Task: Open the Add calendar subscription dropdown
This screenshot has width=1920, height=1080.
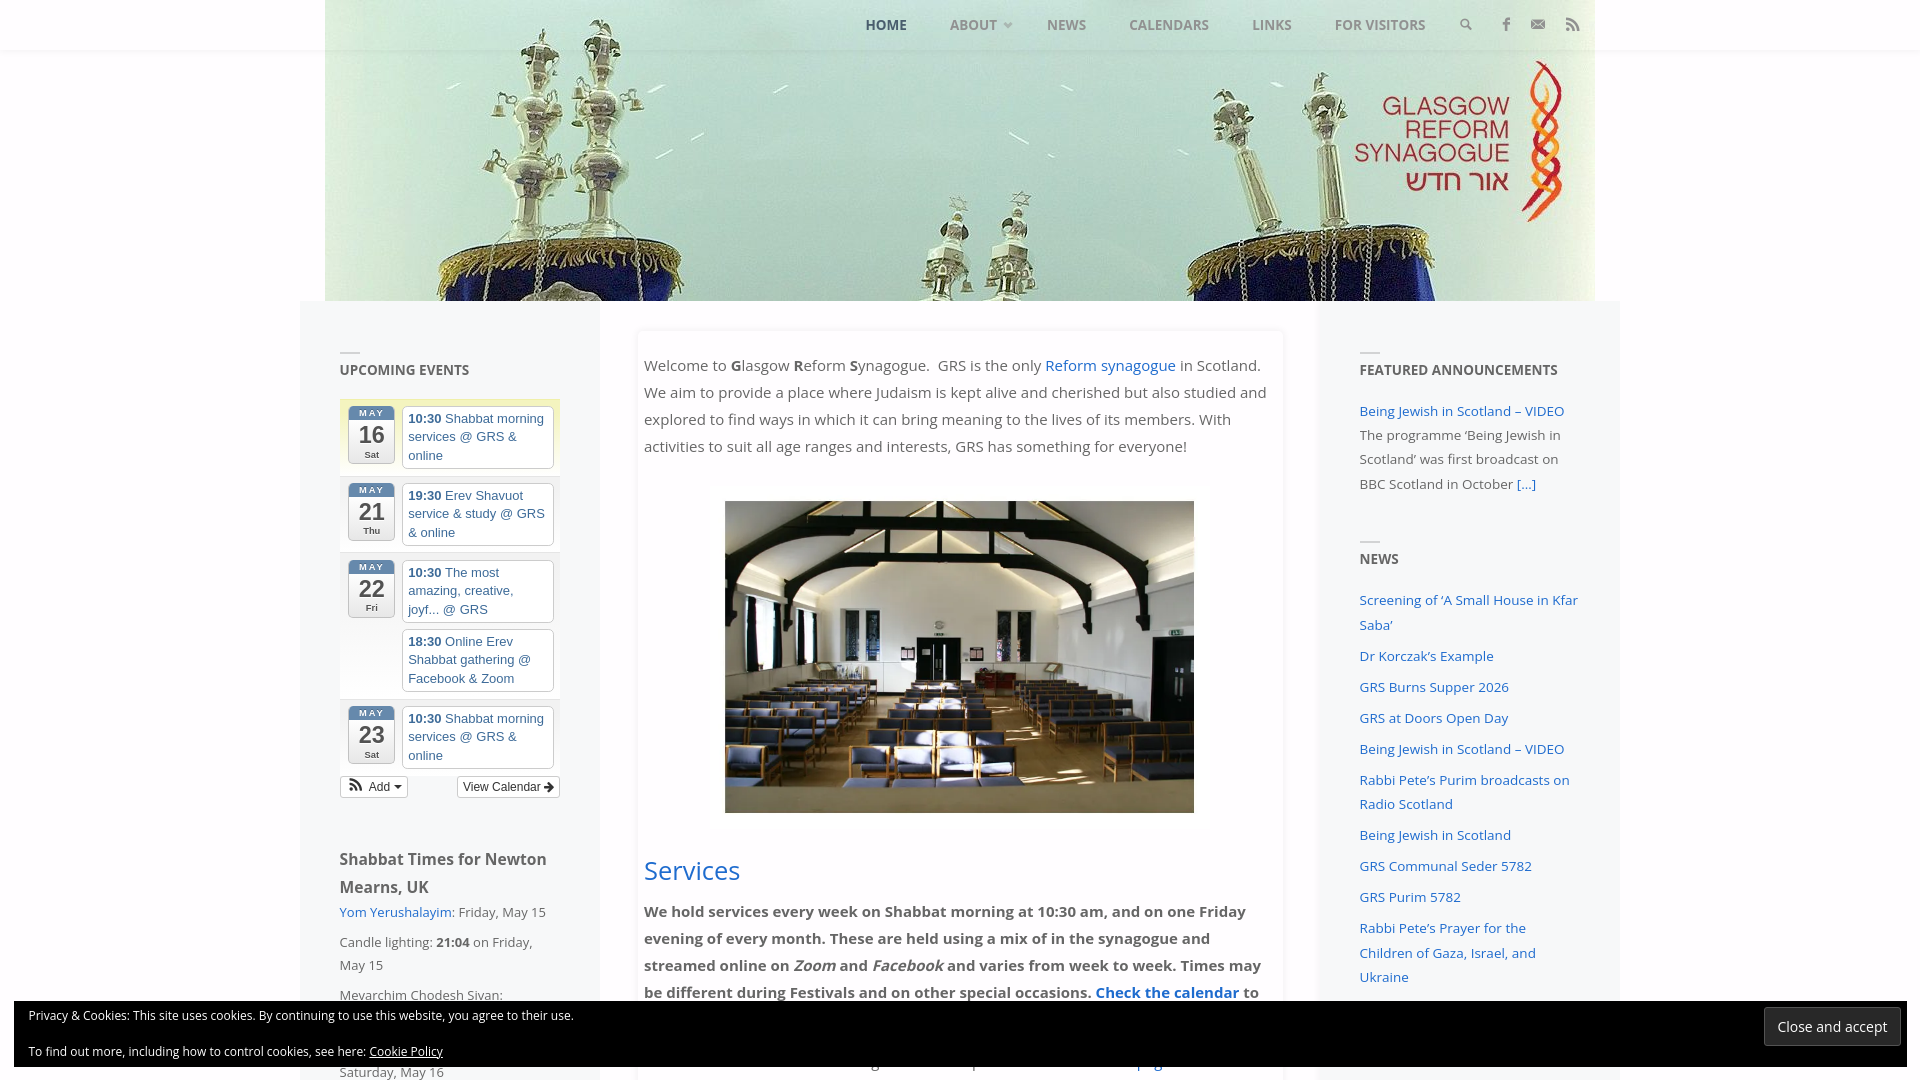Action: [x=374, y=787]
